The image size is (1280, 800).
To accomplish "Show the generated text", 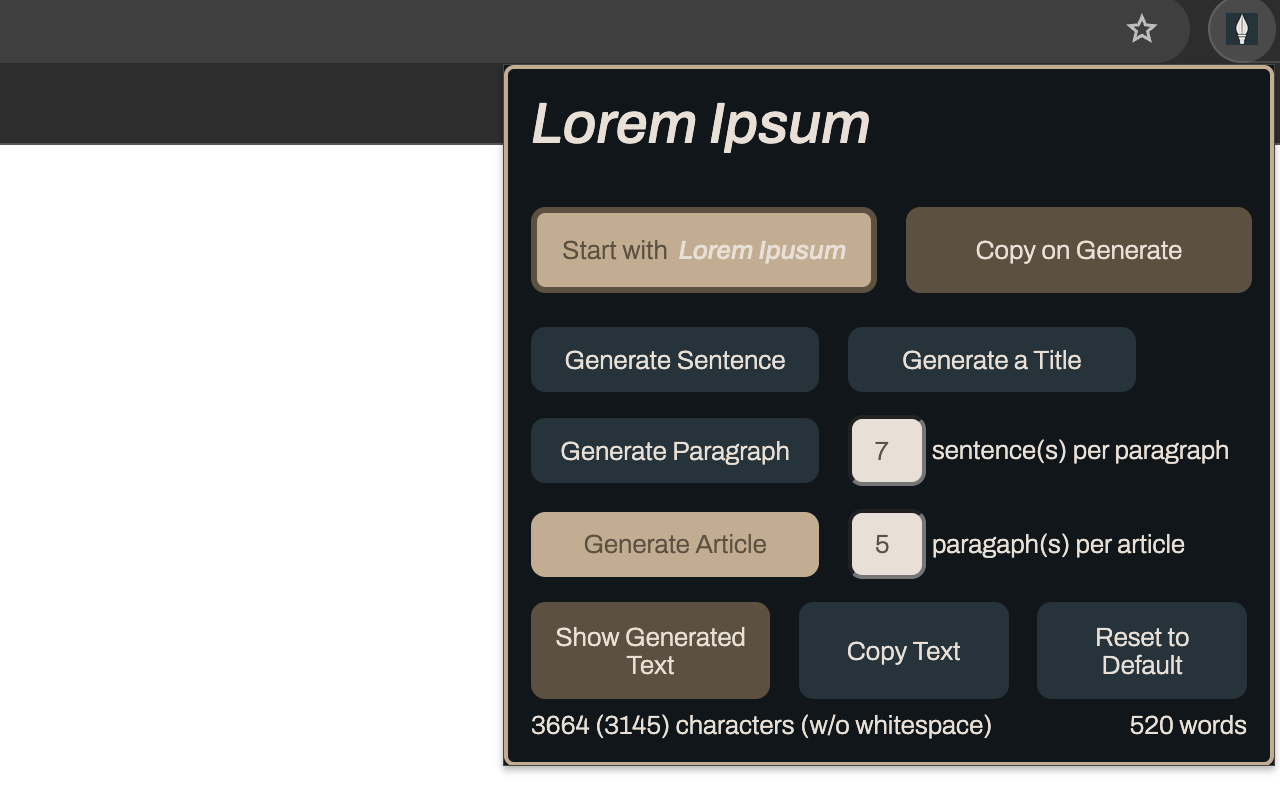I will (650, 650).
